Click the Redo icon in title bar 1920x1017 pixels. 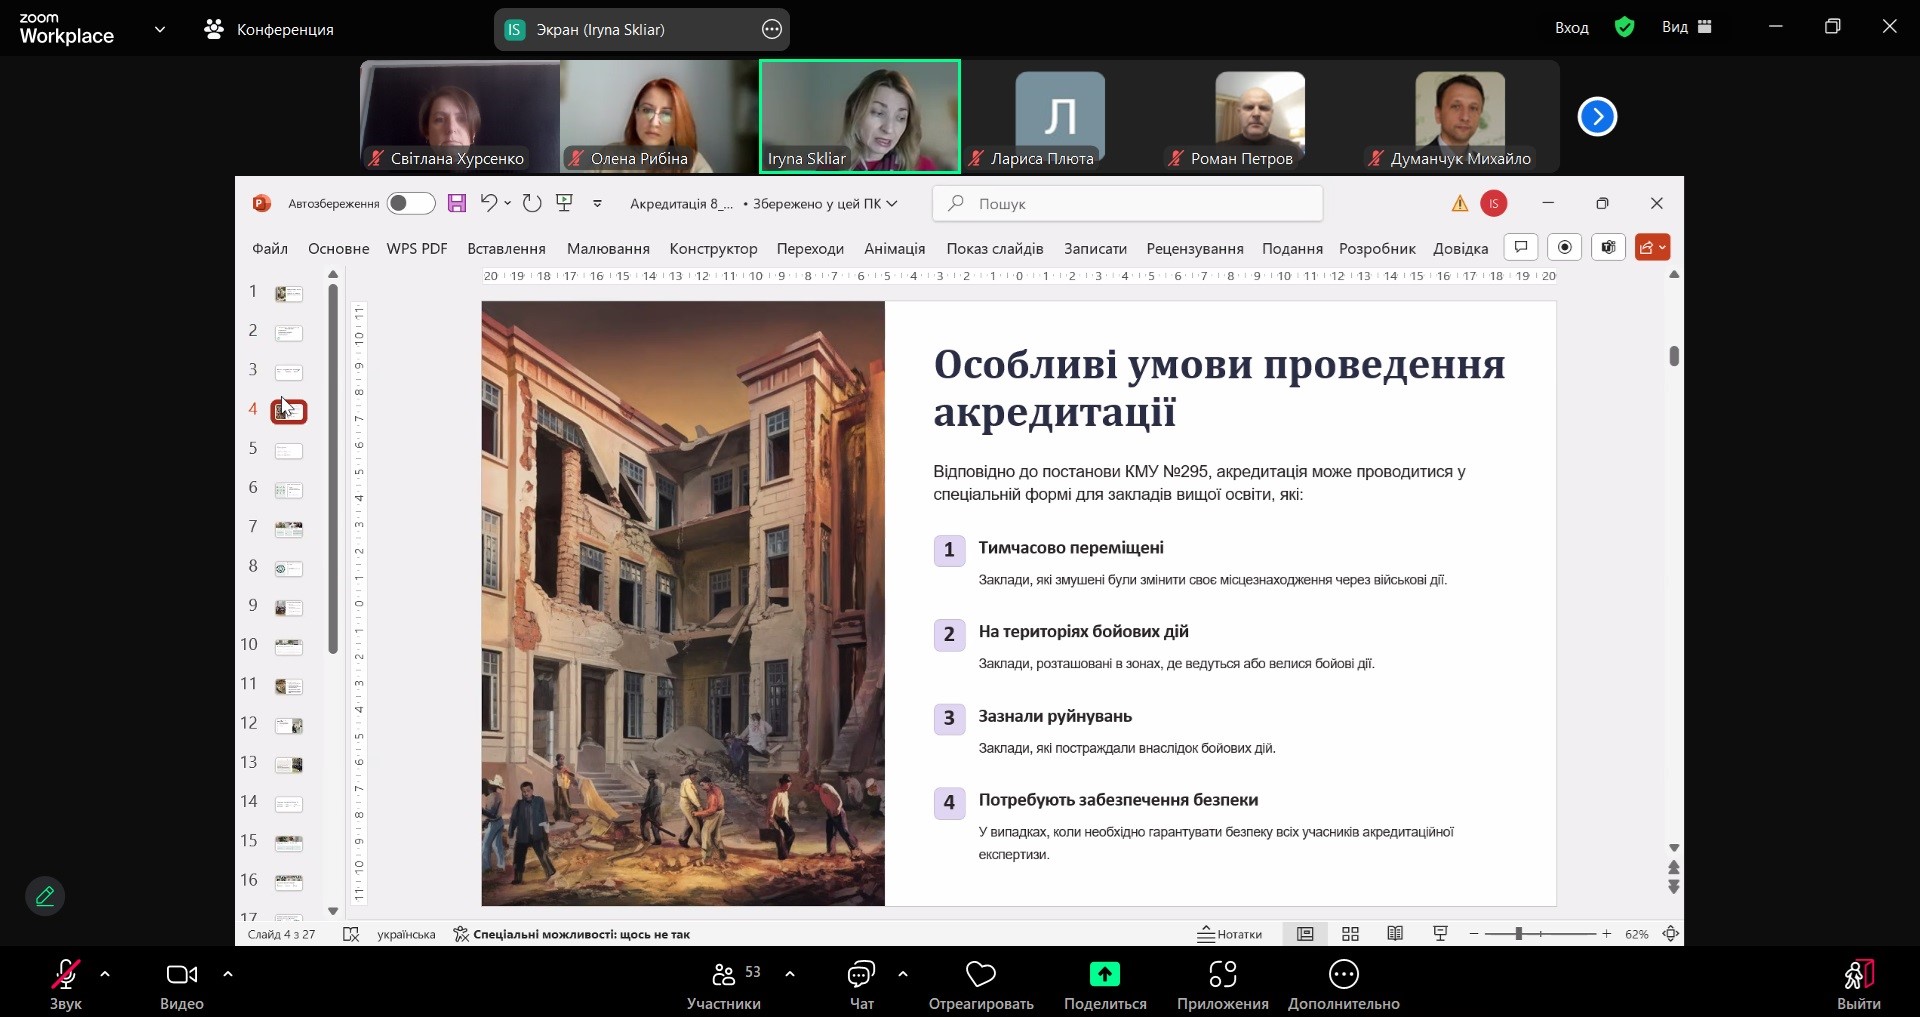click(x=532, y=204)
